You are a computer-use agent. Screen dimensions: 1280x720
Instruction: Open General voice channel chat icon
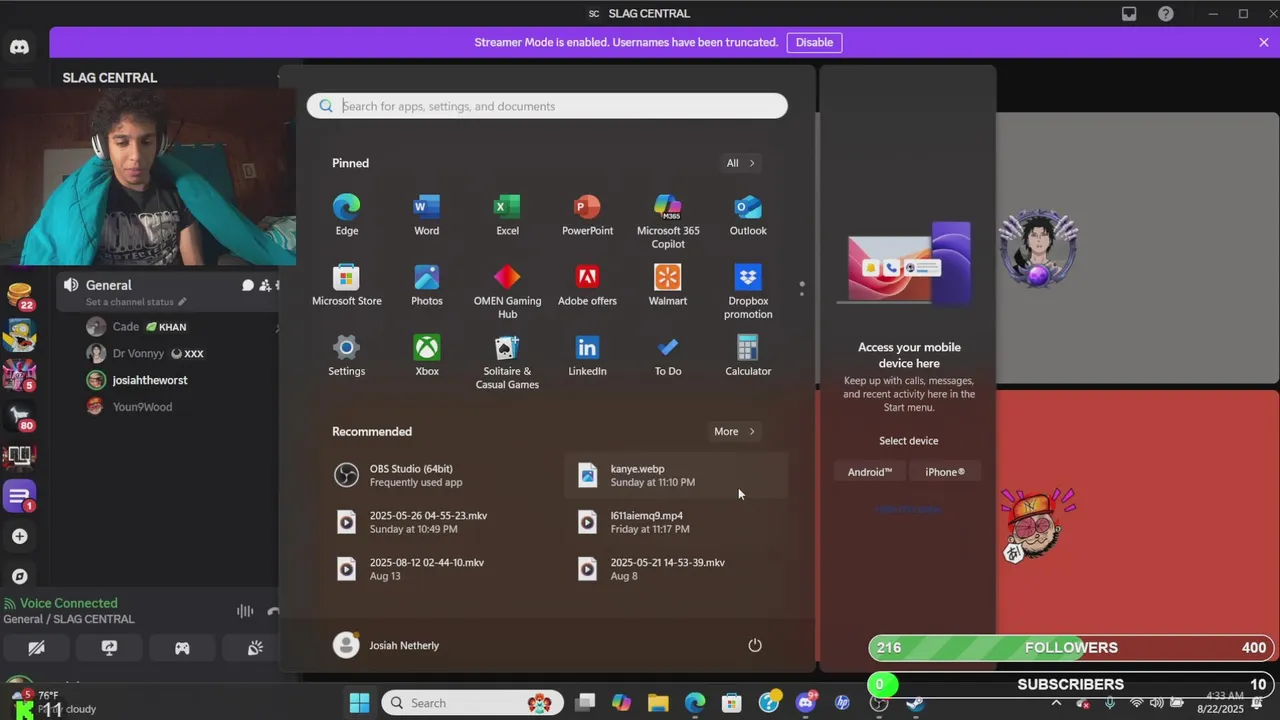pyautogui.click(x=248, y=285)
